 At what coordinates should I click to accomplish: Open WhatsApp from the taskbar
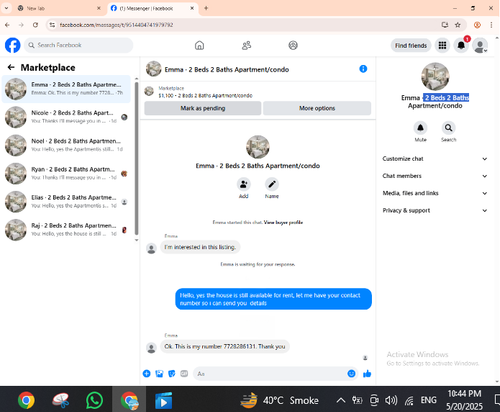[x=94, y=400]
